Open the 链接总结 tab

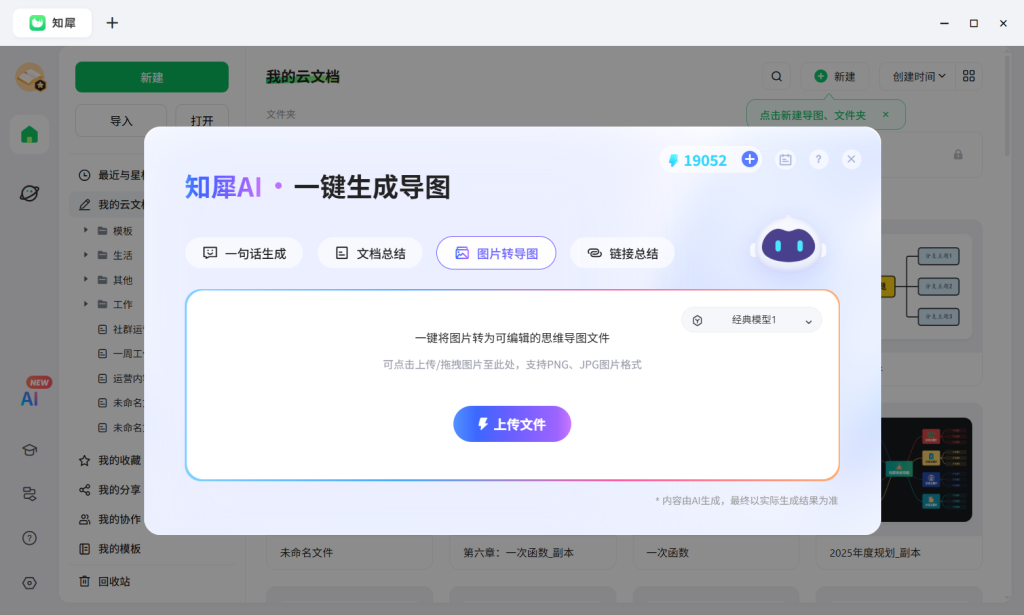622,253
